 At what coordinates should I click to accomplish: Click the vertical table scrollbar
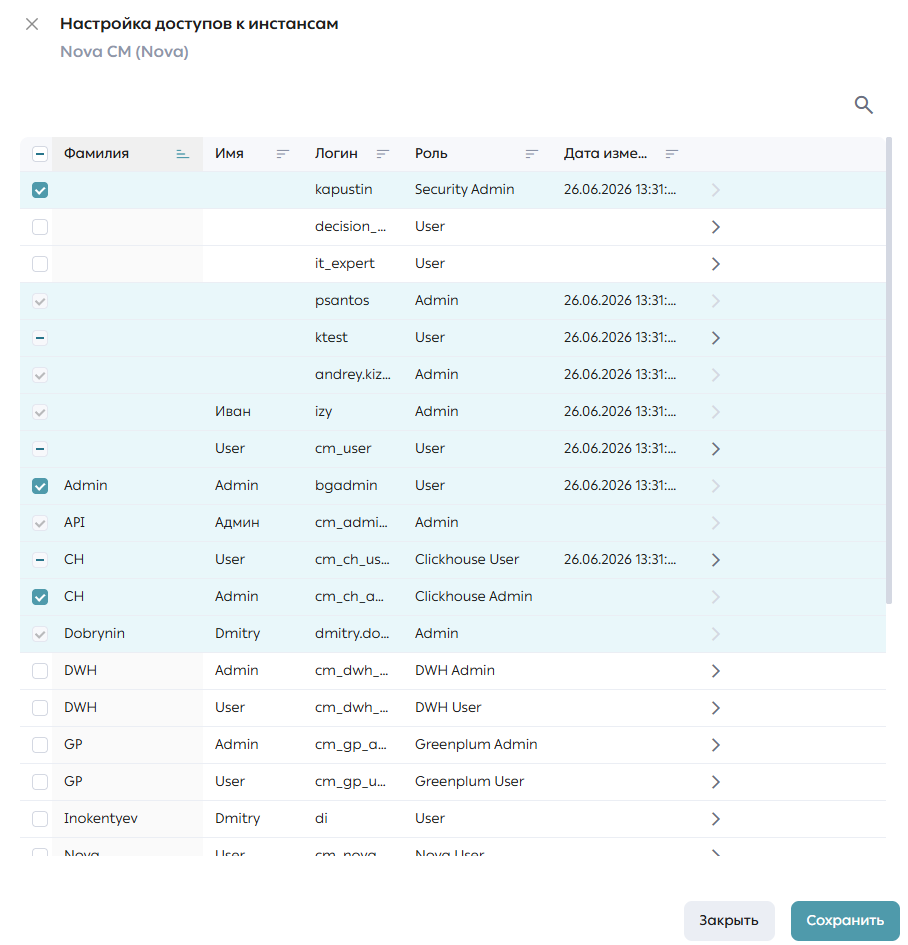coord(889,370)
